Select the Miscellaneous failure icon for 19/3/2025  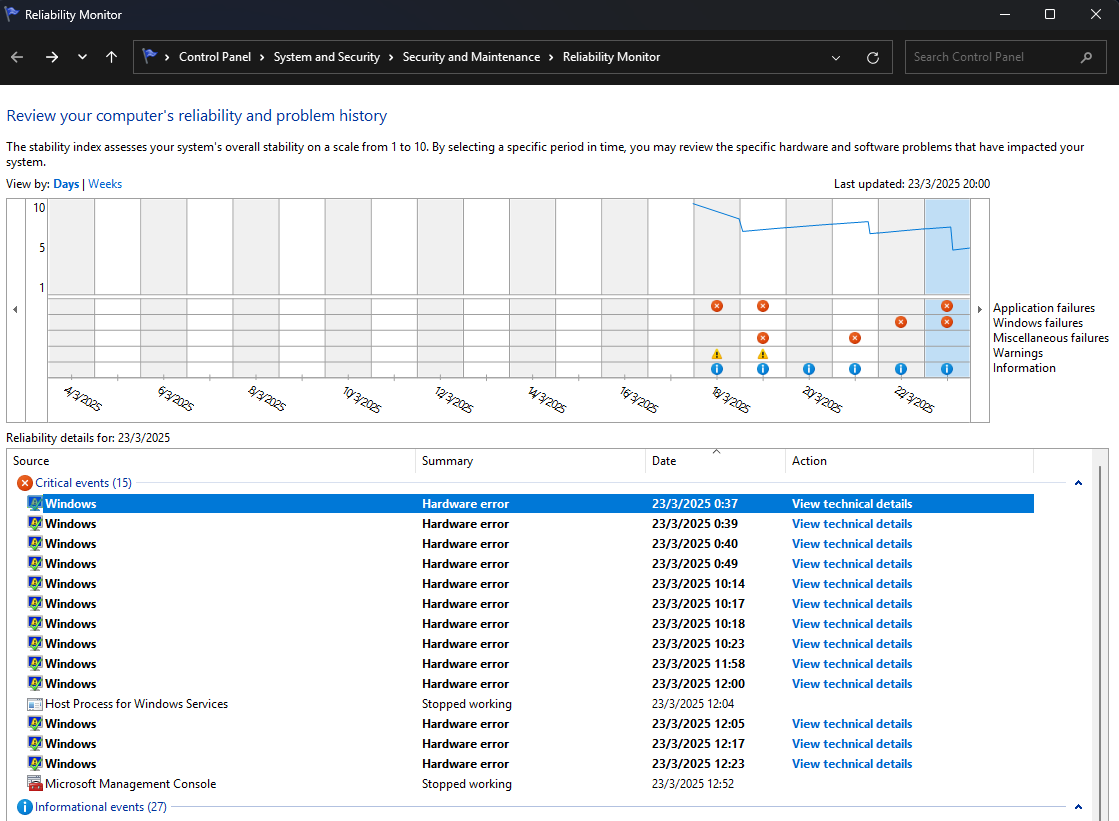click(x=763, y=338)
